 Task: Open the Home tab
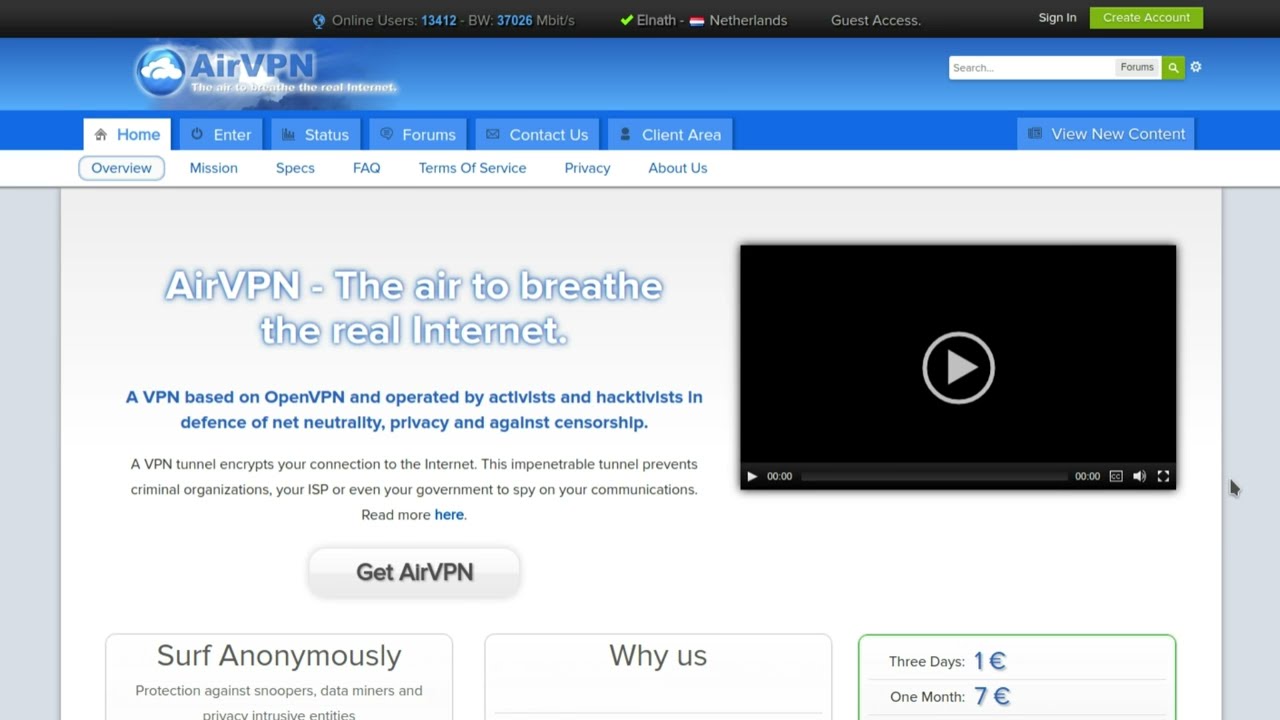point(127,134)
